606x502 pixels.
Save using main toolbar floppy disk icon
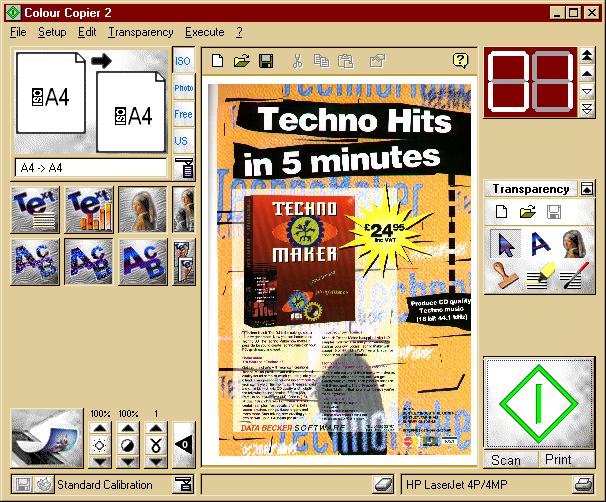click(x=266, y=61)
